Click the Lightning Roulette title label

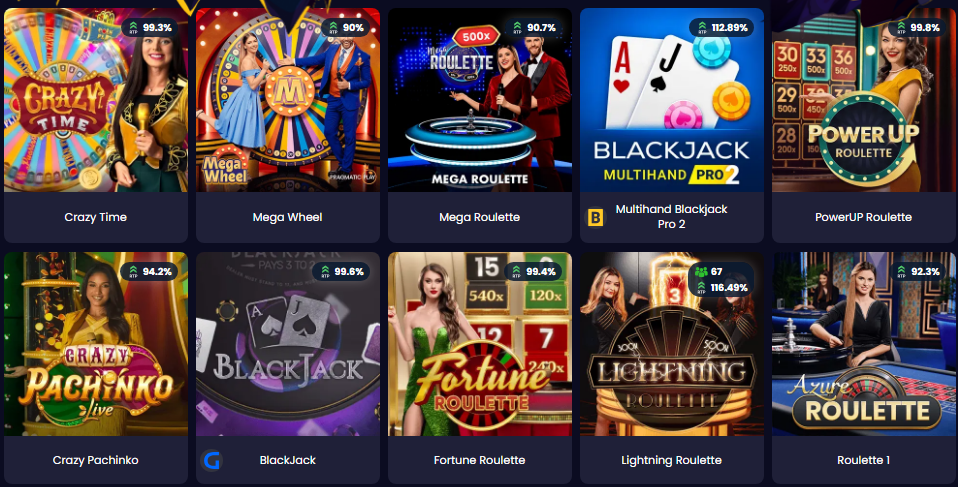[x=671, y=460]
